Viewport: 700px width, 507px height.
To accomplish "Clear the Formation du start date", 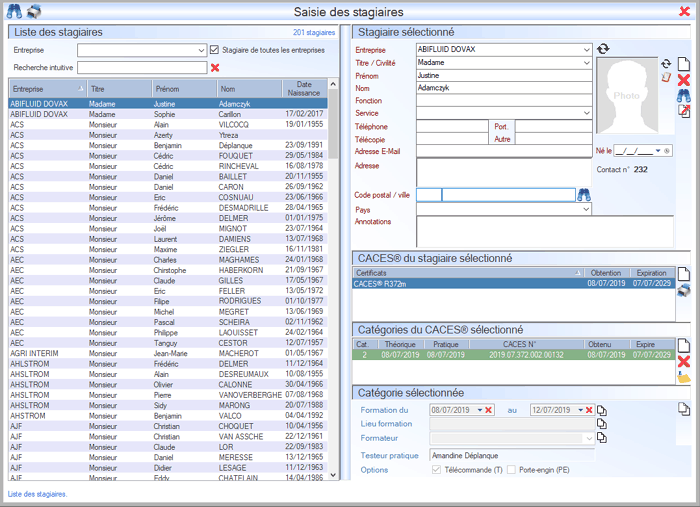I will [489, 410].
